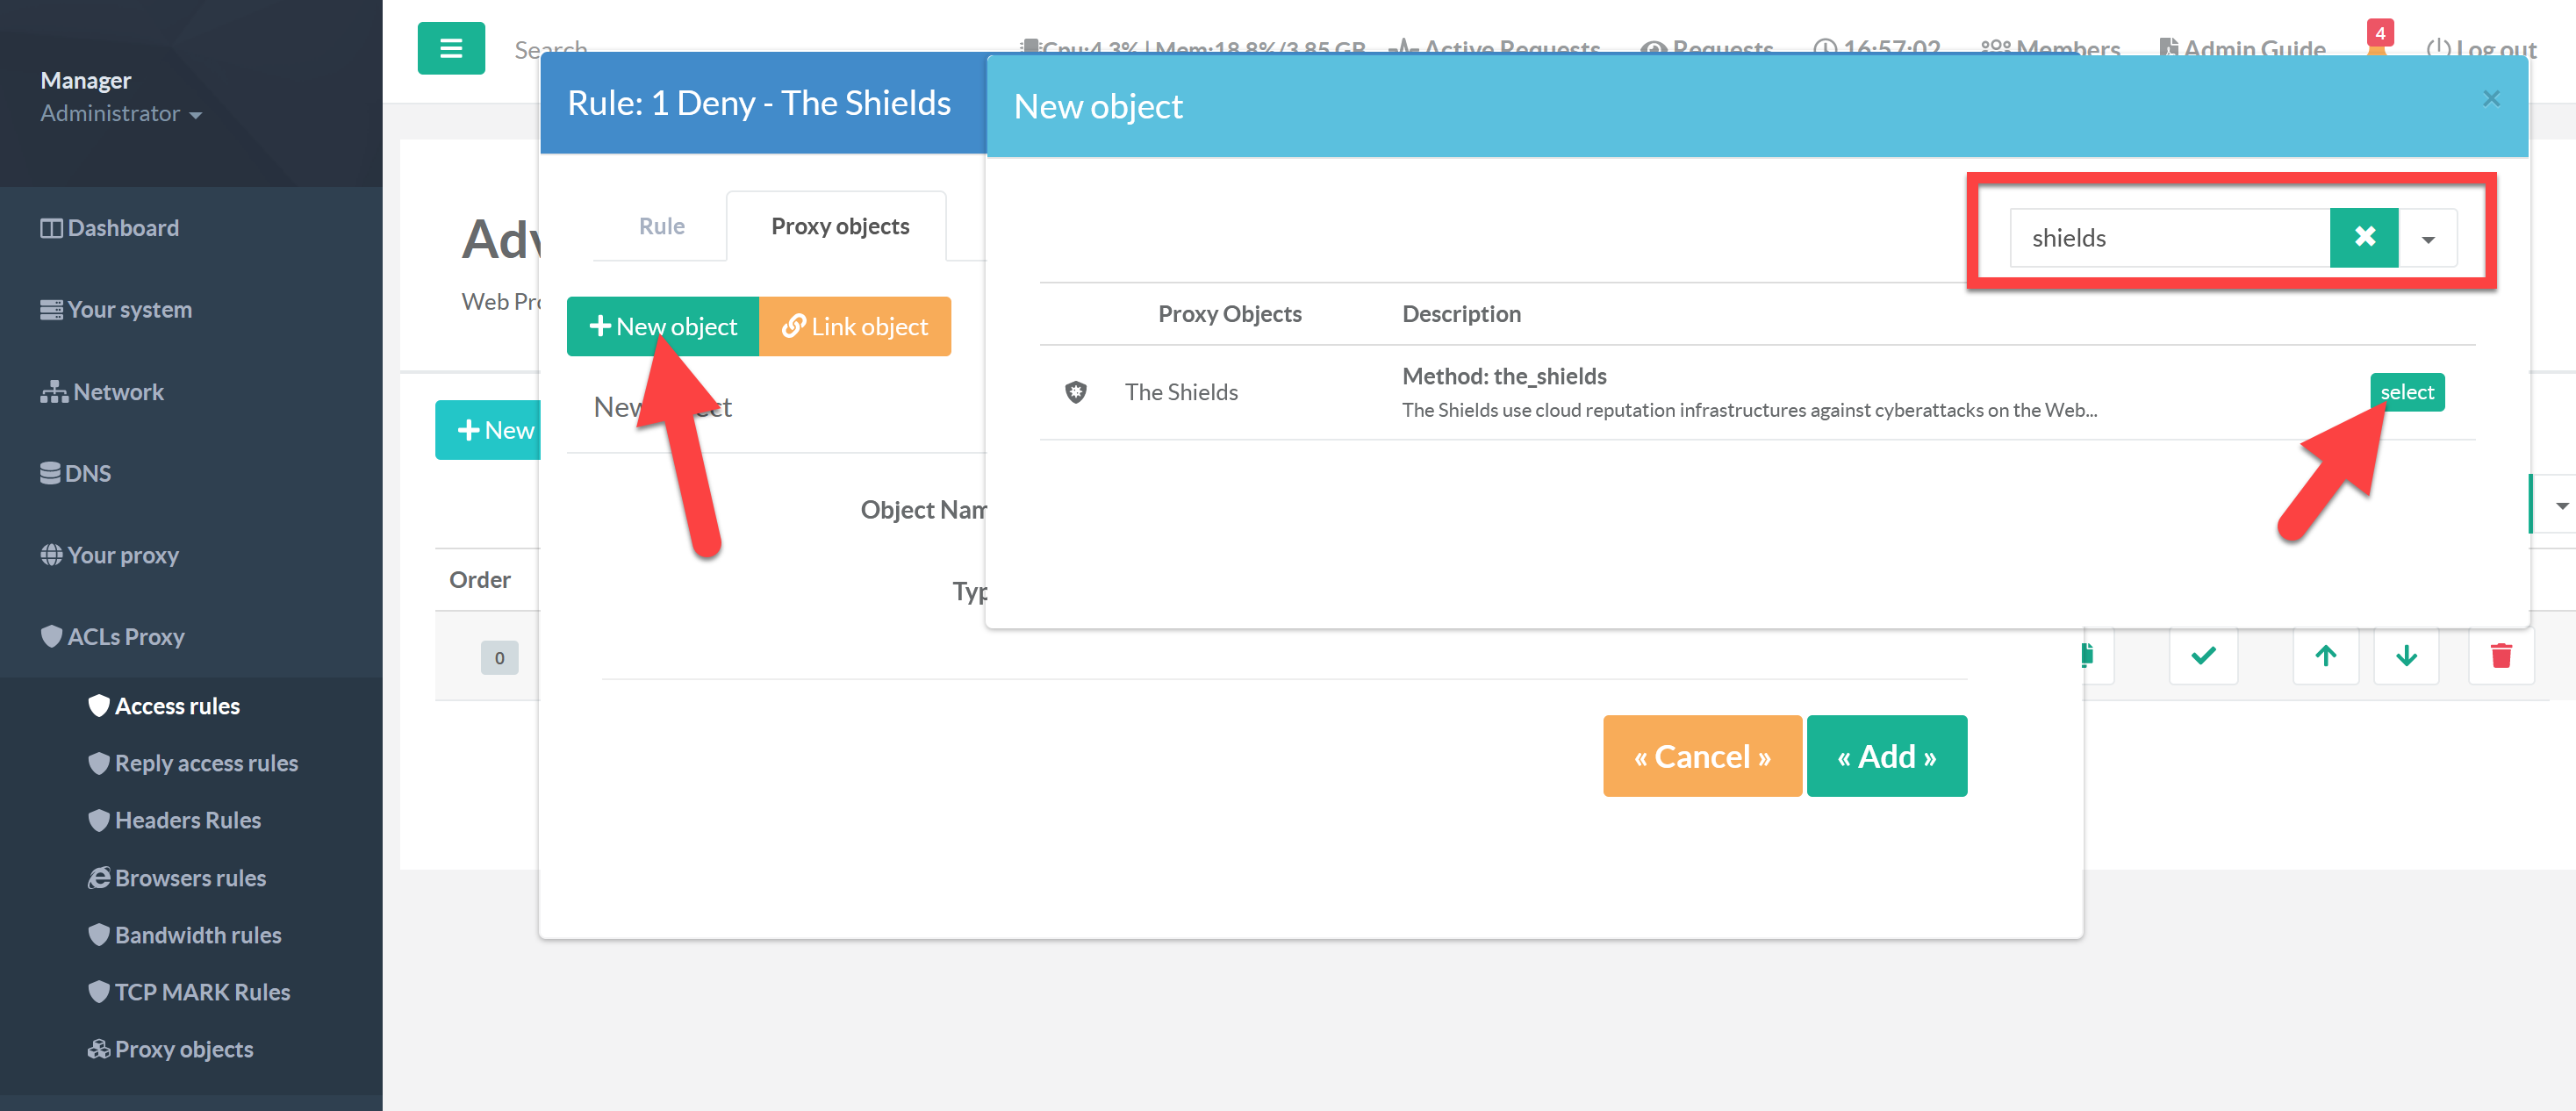Open Bandwidth rules in the sidebar
Image resolution: width=2576 pixels, height=1111 pixels.
197,935
